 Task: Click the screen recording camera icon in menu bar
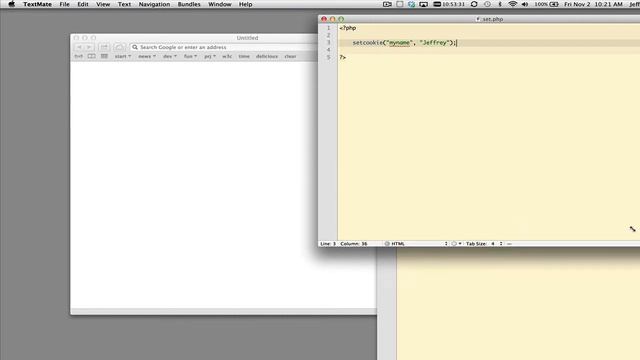point(387,4)
